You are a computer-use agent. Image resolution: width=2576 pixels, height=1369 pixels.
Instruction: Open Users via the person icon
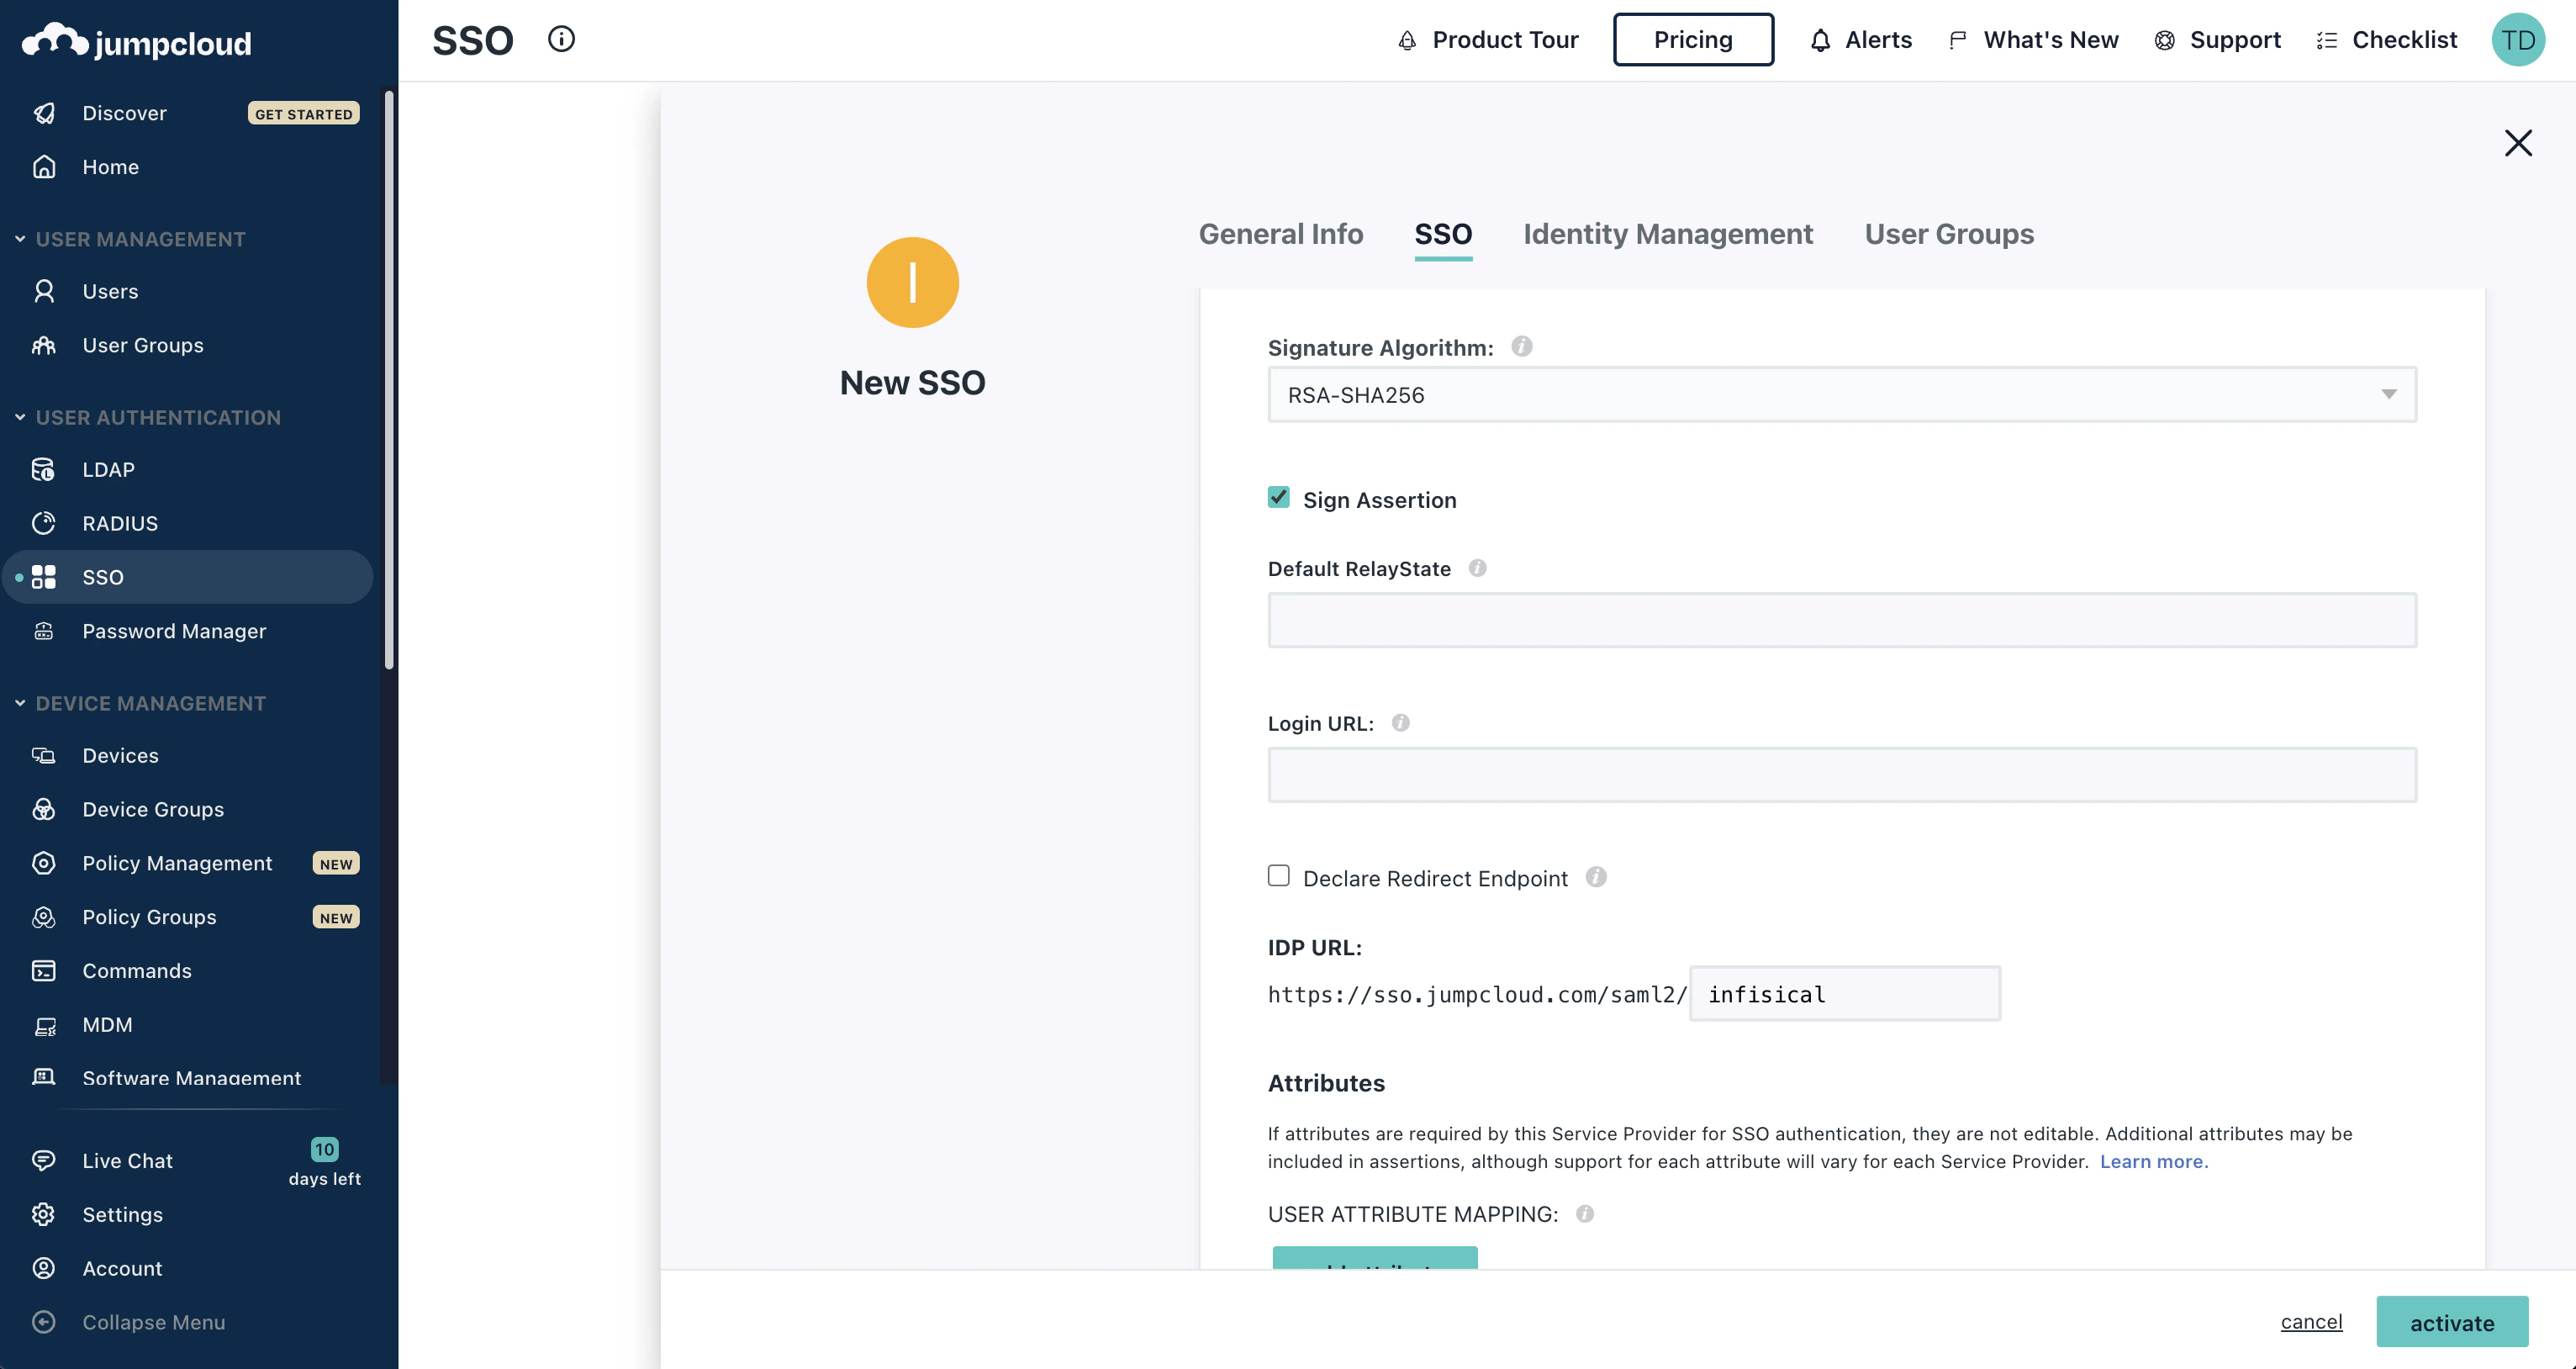tap(44, 291)
